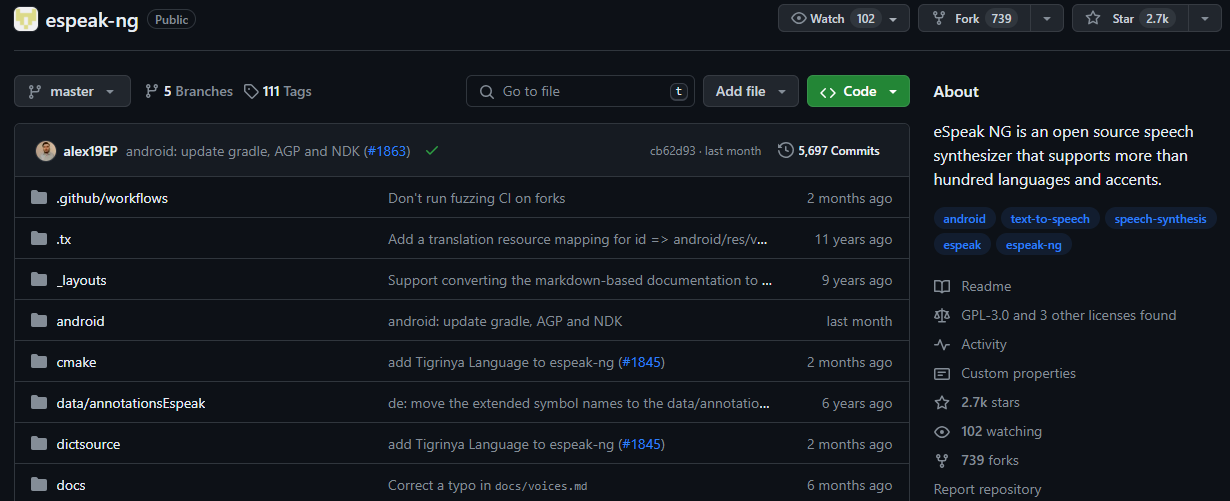Image resolution: width=1230 pixels, height=501 pixels.
Task: Click the pulse icon next to Activity
Action: click(x=942, y=344)
